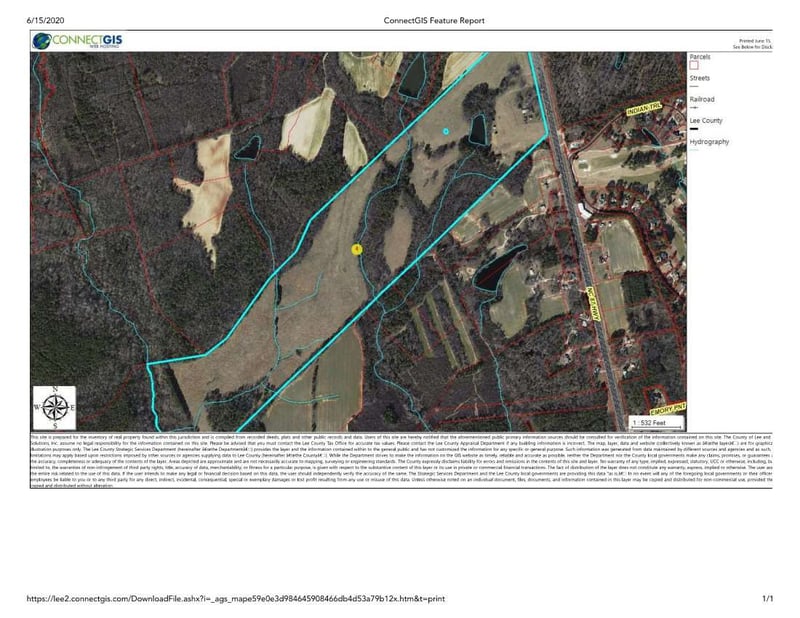
Task: Click the Parcels legend square symbol
Action: [694, 65]
